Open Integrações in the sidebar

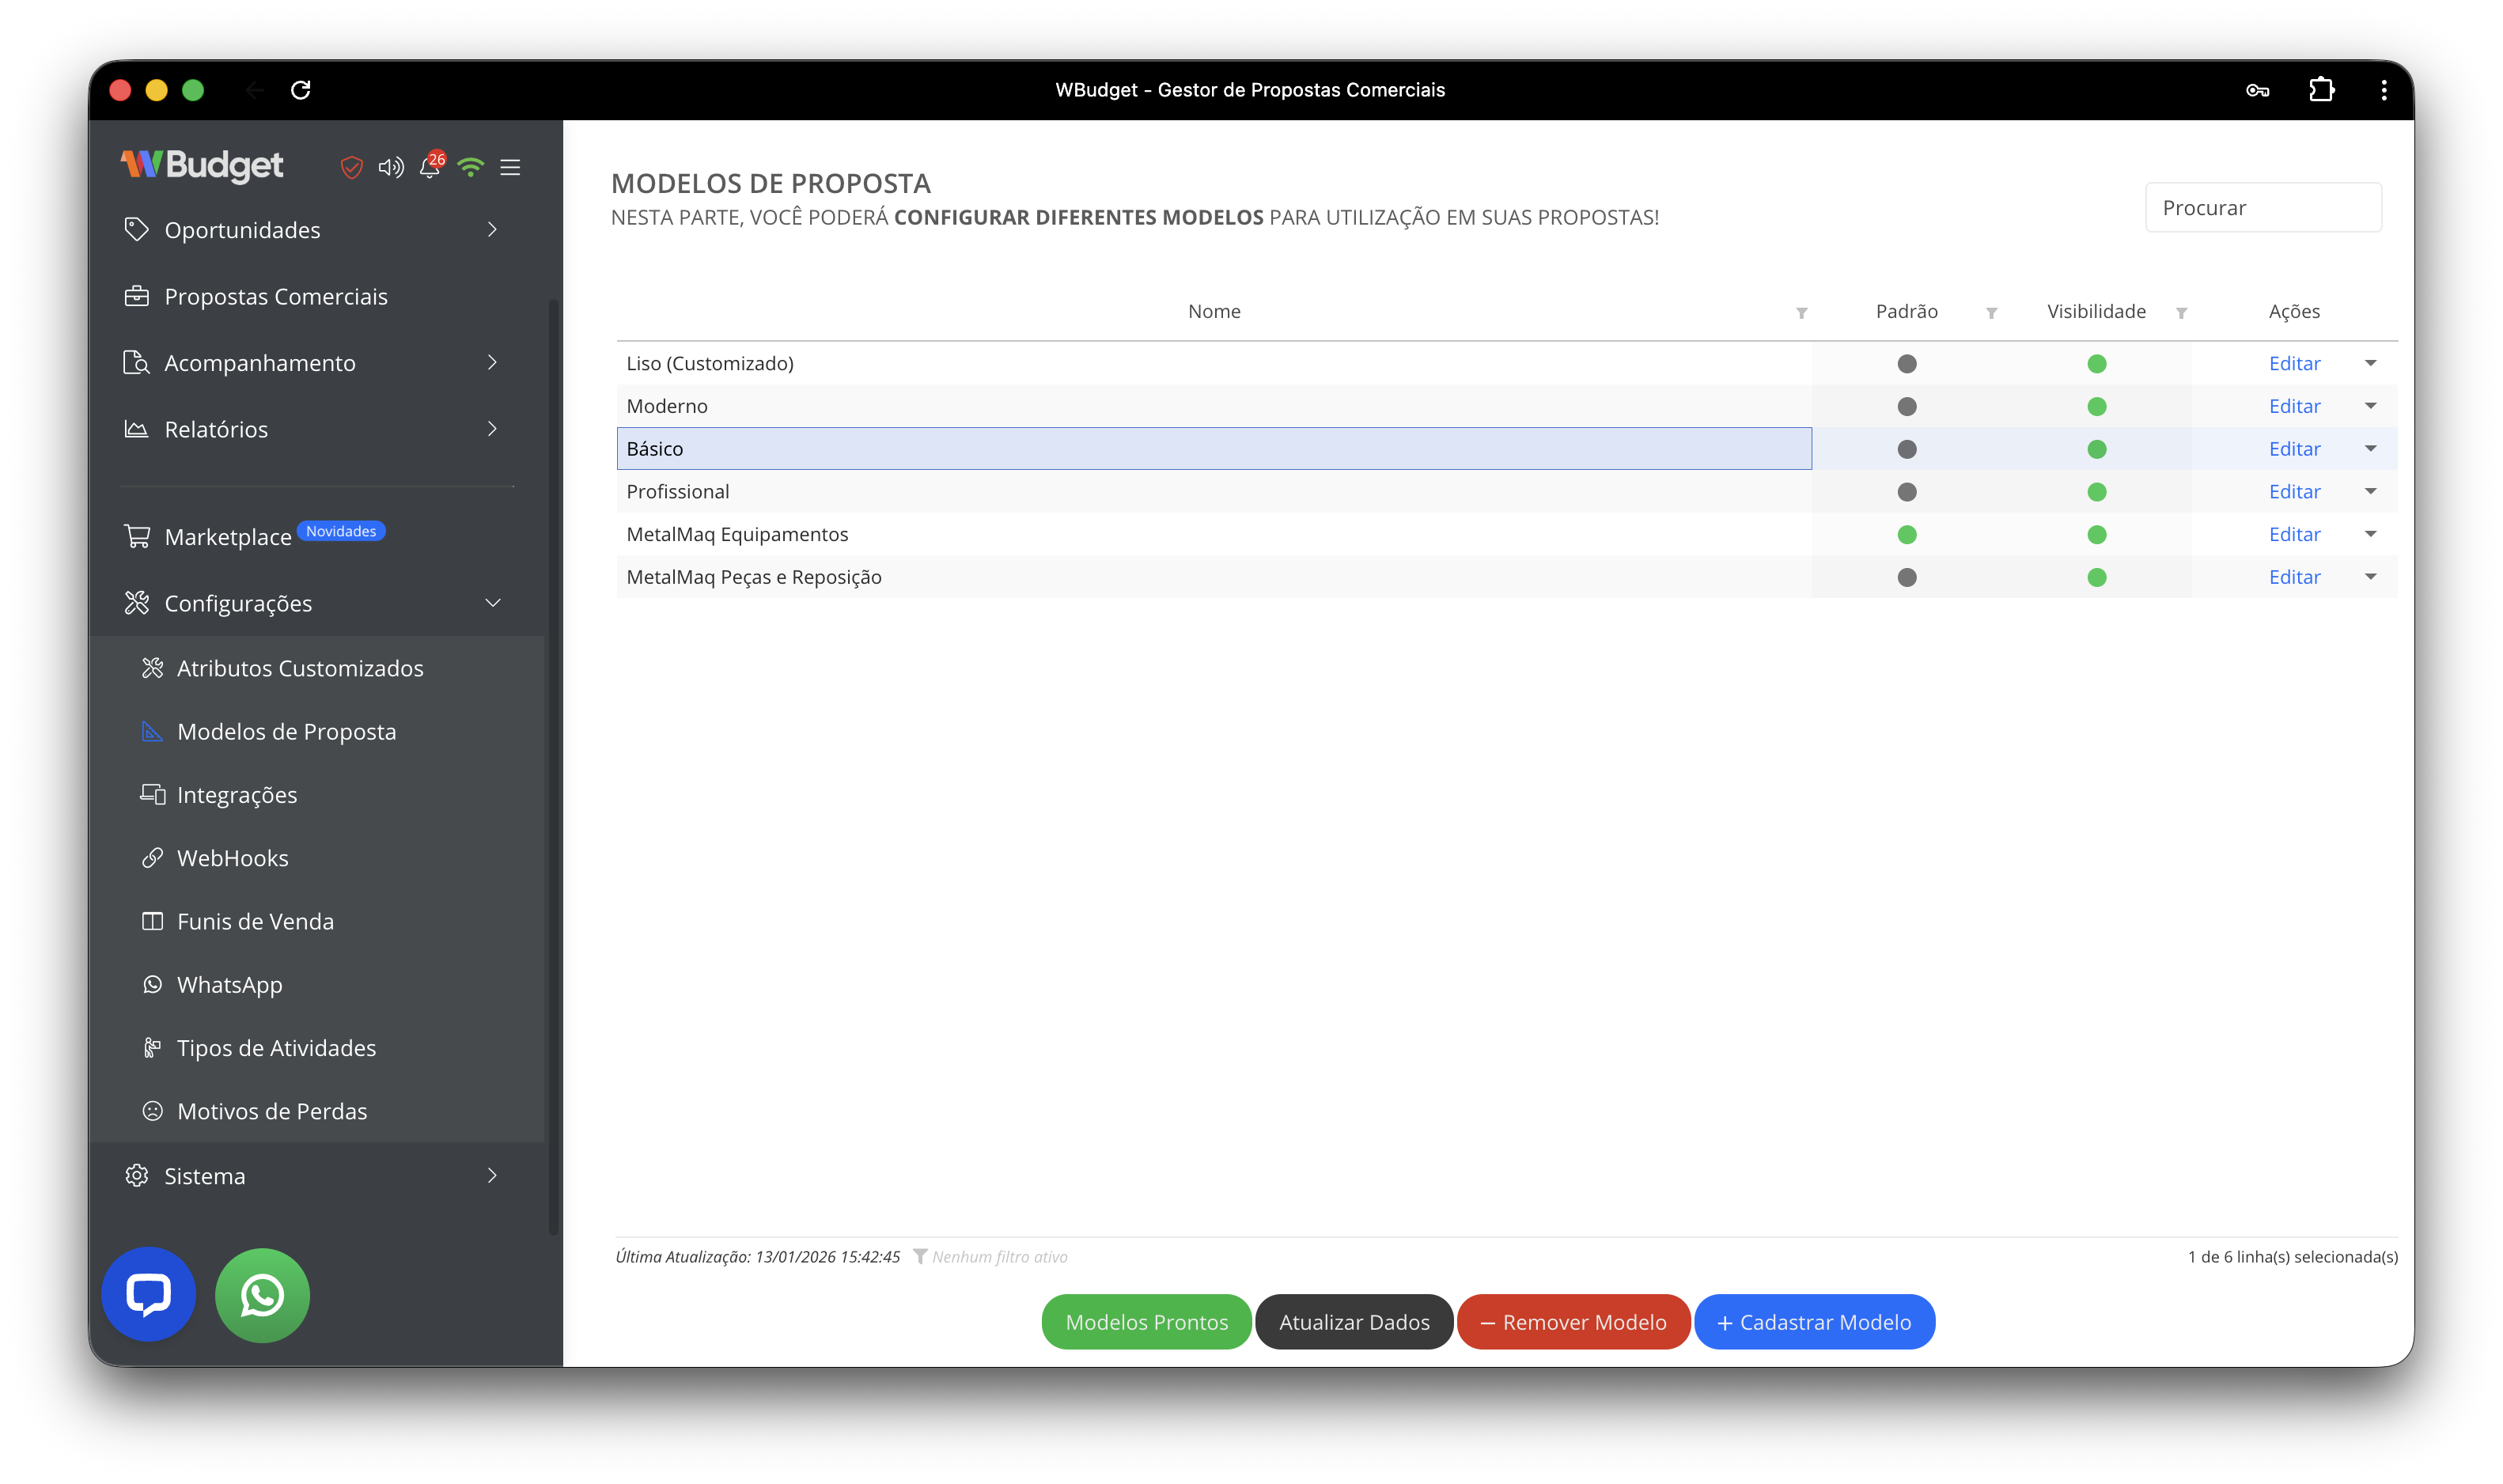point(237,795)
